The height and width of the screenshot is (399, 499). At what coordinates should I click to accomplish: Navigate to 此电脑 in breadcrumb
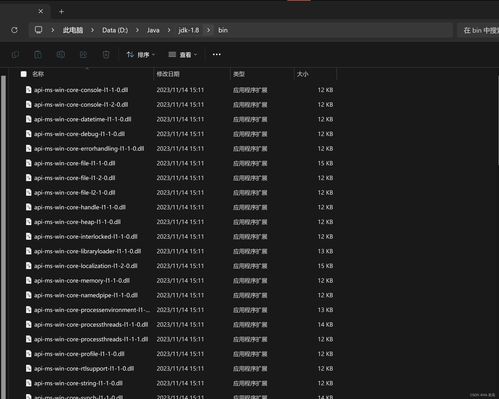pos(73,30)
